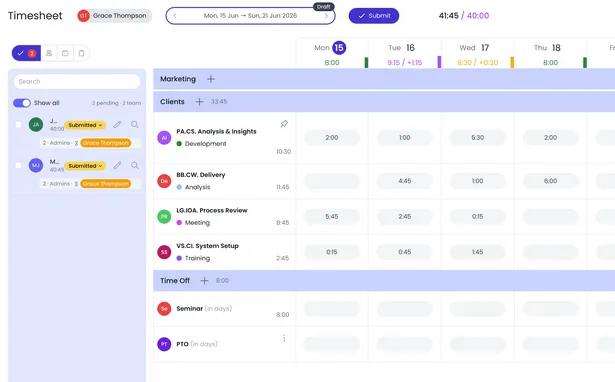
Task: Click the AI project avatar
Action: 164,138
